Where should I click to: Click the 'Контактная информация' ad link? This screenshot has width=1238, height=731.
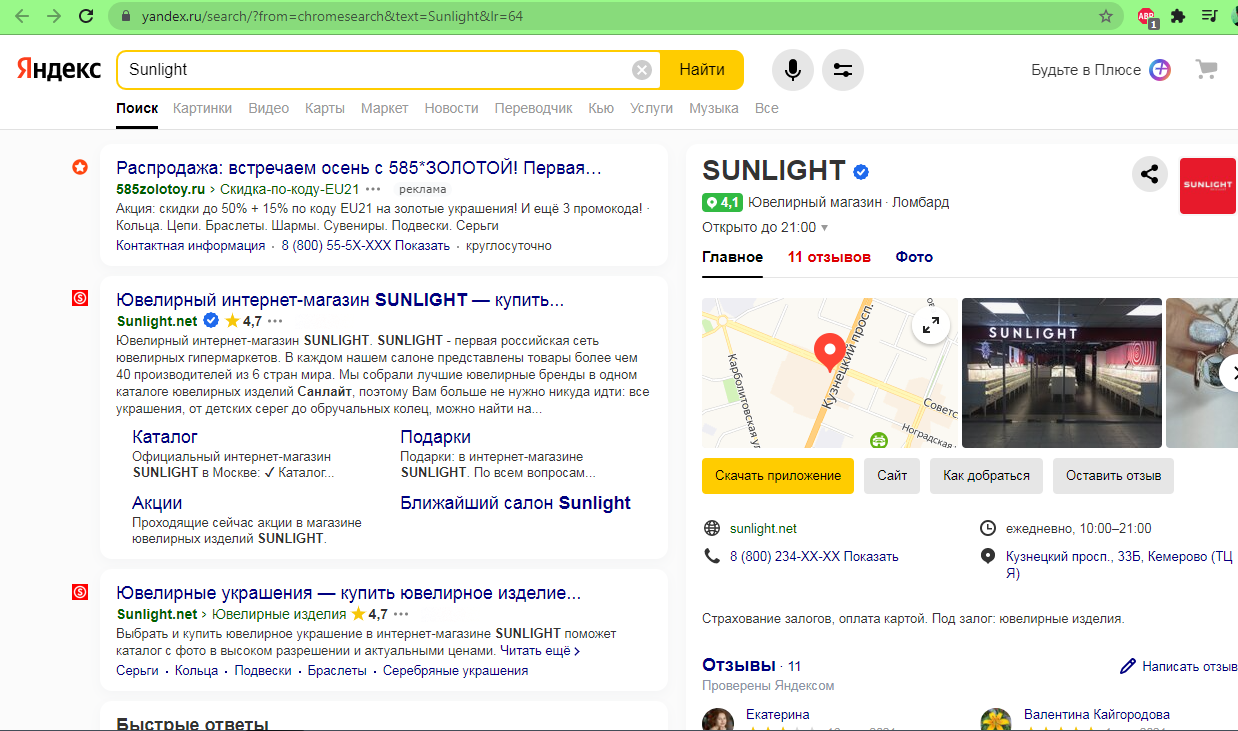(191, 245)
